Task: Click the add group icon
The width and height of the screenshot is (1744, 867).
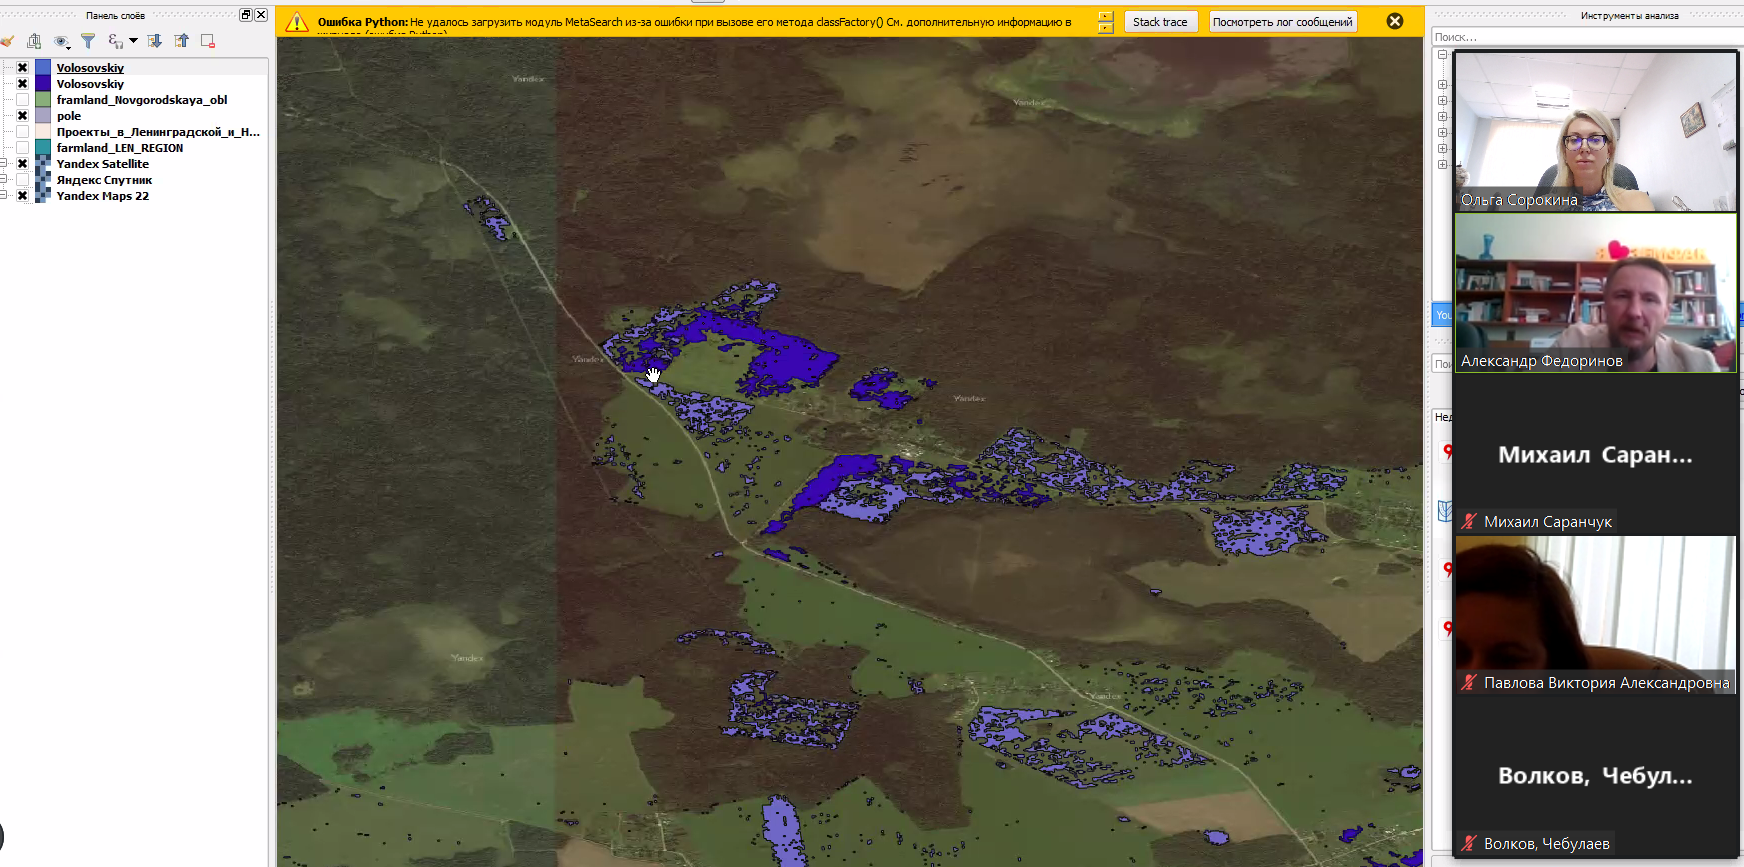Action: click(34, 41)
